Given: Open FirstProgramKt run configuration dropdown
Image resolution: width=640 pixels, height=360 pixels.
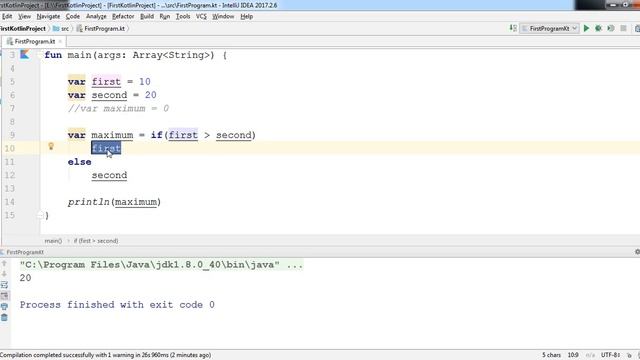Looking at the screenshot, I should click(x=550, y=28).
